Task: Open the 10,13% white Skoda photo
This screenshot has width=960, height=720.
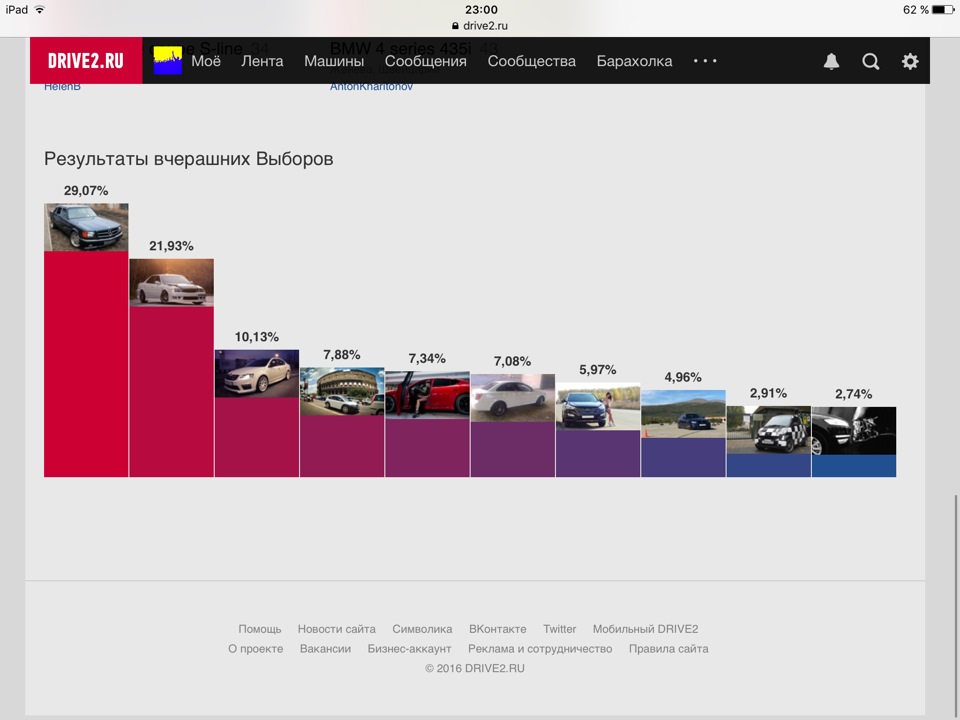Action: coord(257,373)
